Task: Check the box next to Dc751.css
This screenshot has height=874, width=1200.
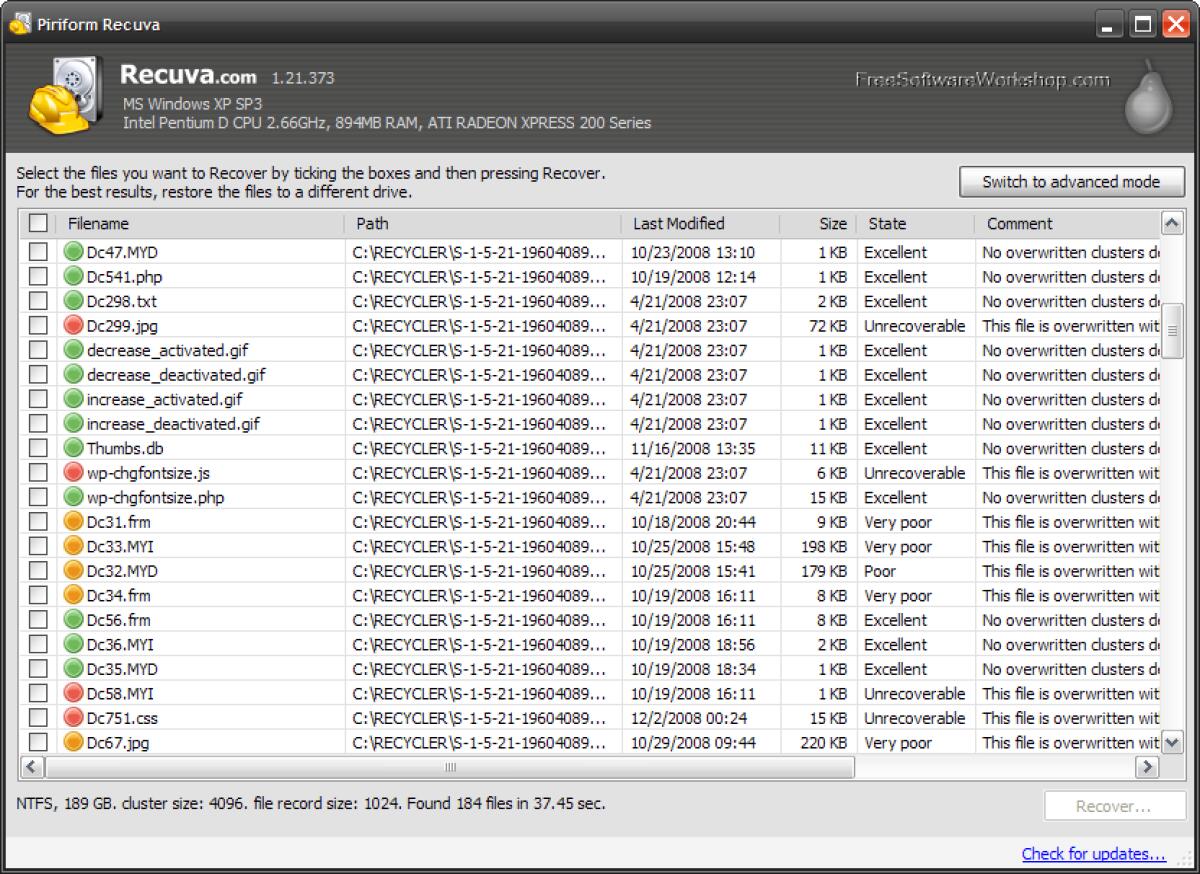Action: (x=38, y=718)
